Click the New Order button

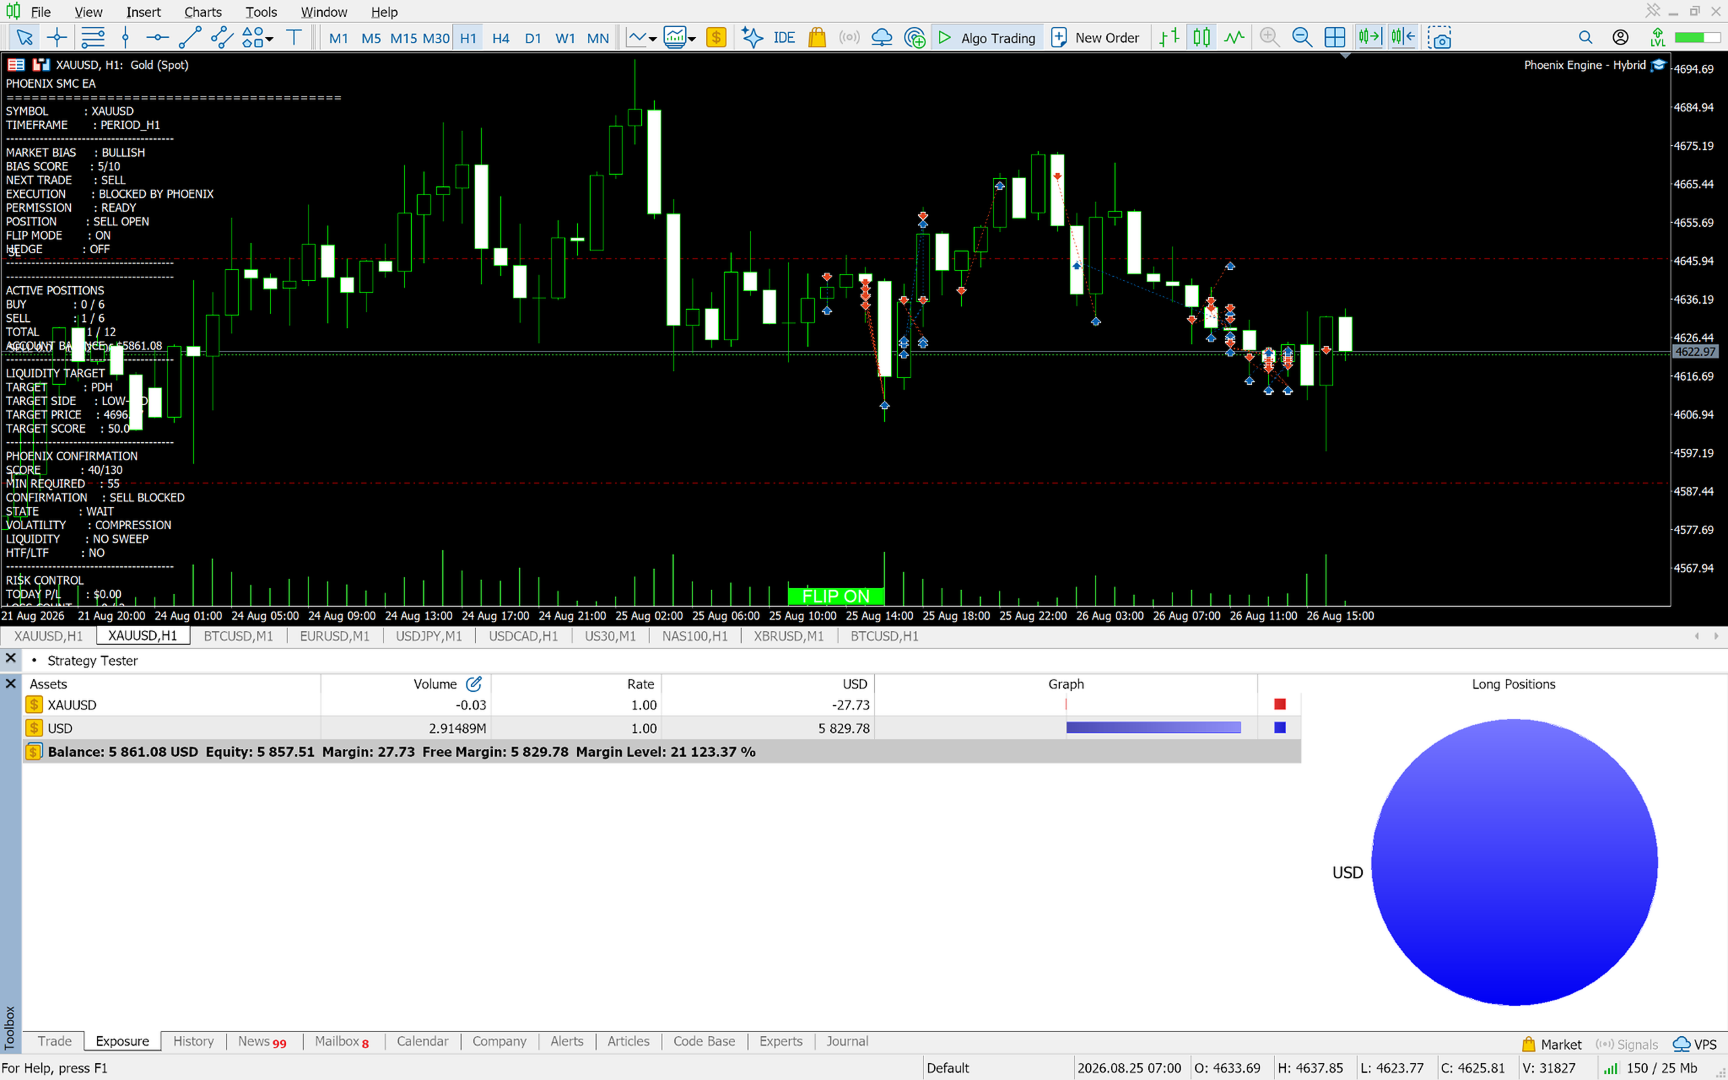(x=1096, y=38)
